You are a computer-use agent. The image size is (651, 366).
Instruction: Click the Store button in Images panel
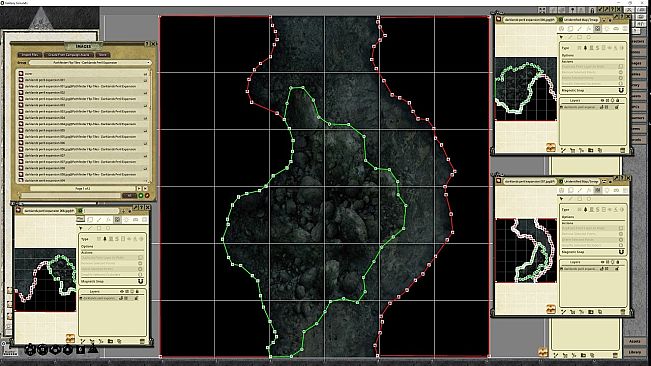[x=103, y=55]
